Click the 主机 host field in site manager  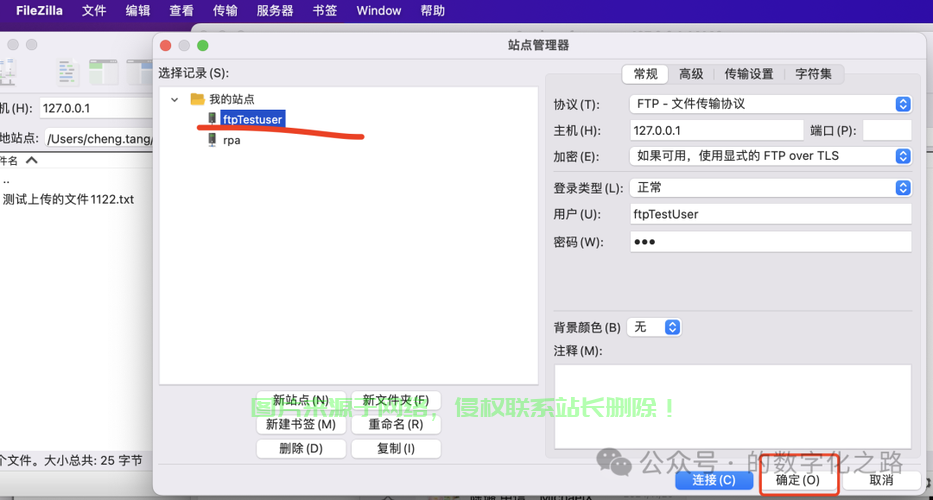tap(716, 130)
